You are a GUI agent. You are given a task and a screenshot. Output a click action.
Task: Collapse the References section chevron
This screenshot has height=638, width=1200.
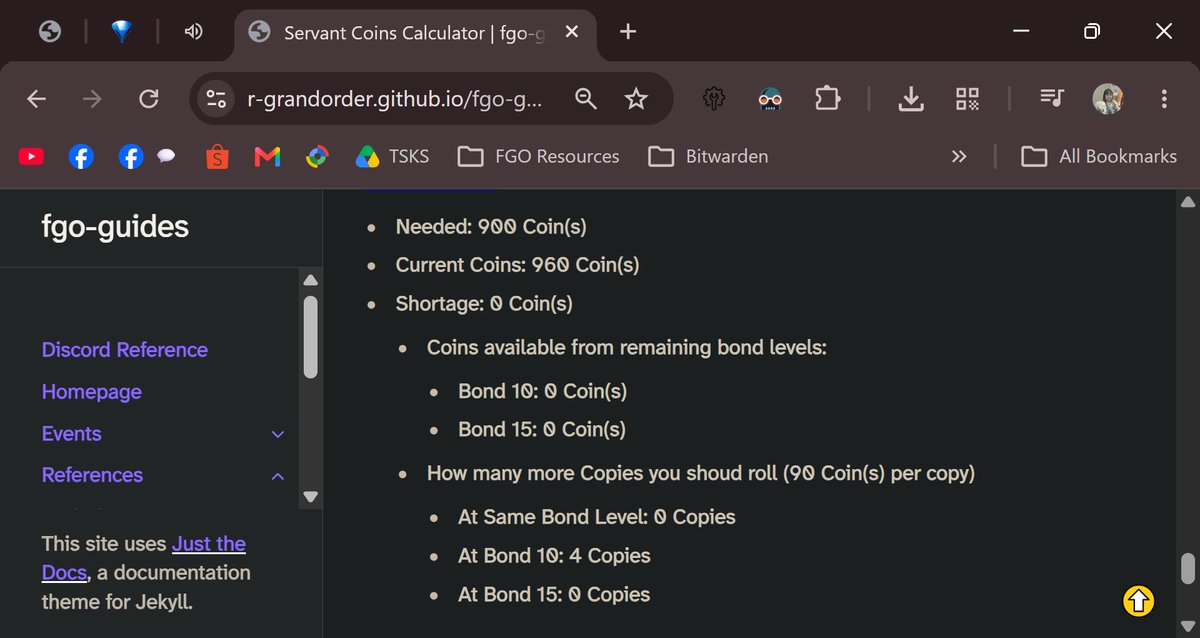(278, 476)
